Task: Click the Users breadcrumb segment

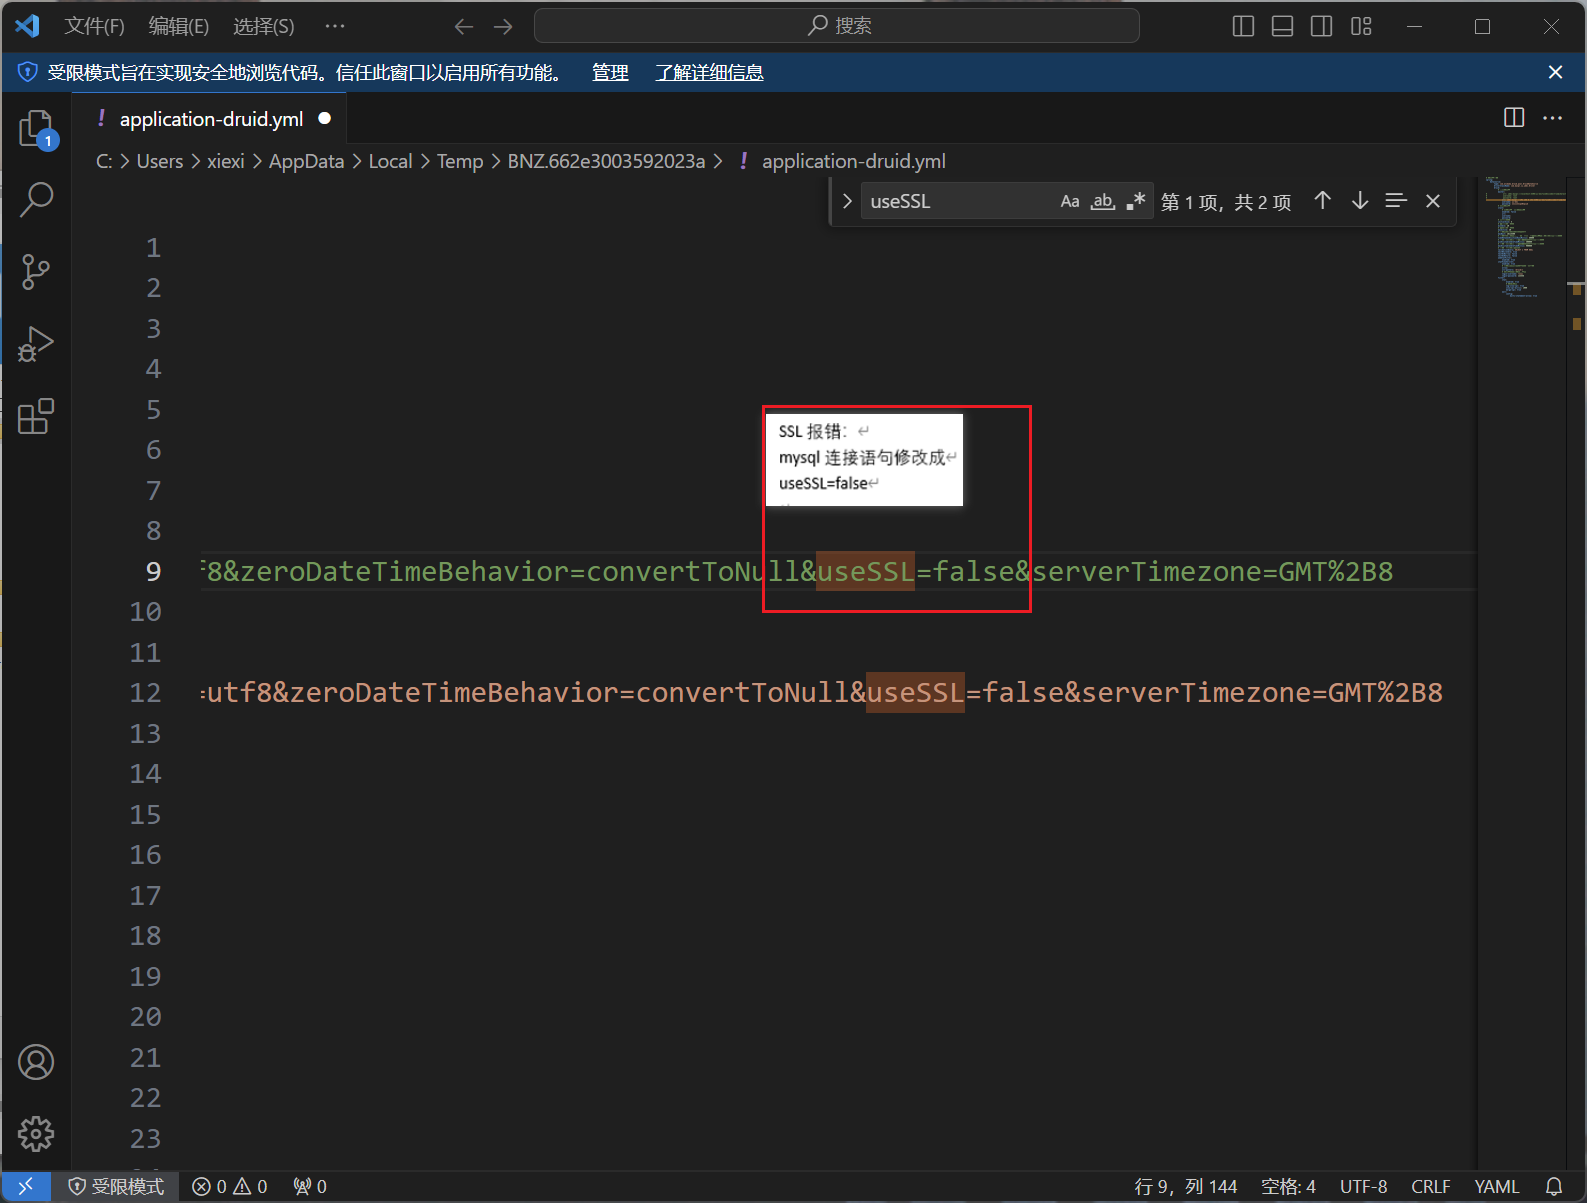Action: [160, 161]
